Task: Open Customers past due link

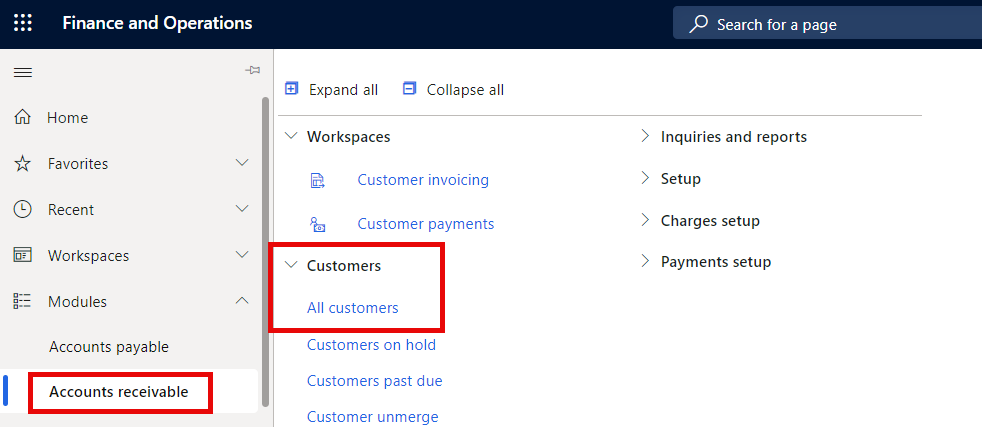Action: [x=375, y=381]
